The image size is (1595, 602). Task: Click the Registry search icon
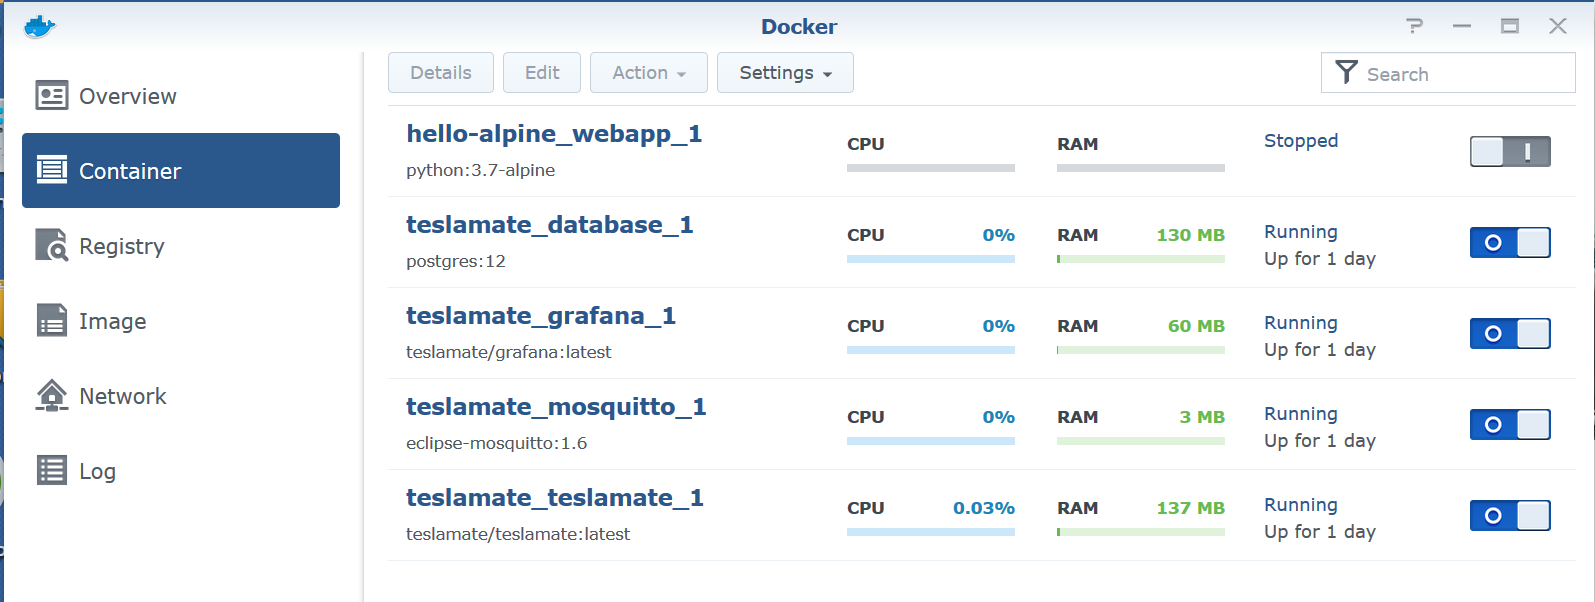52,245
